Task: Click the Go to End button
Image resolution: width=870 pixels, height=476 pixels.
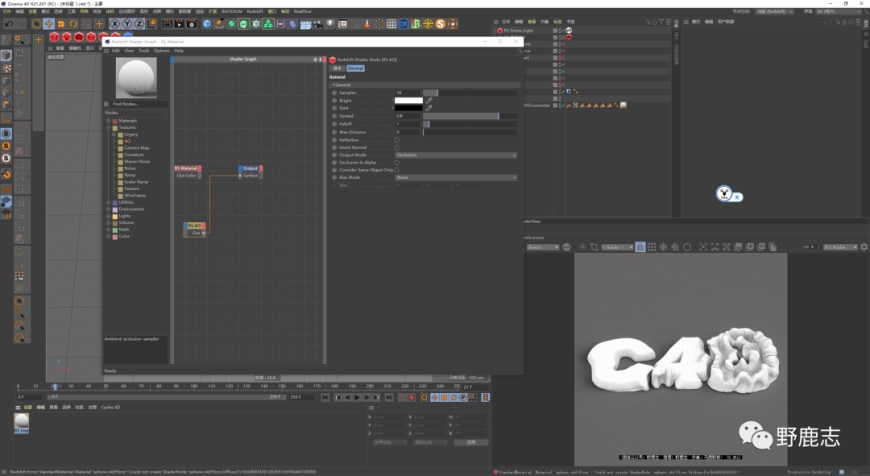Action: click(389, 397)
